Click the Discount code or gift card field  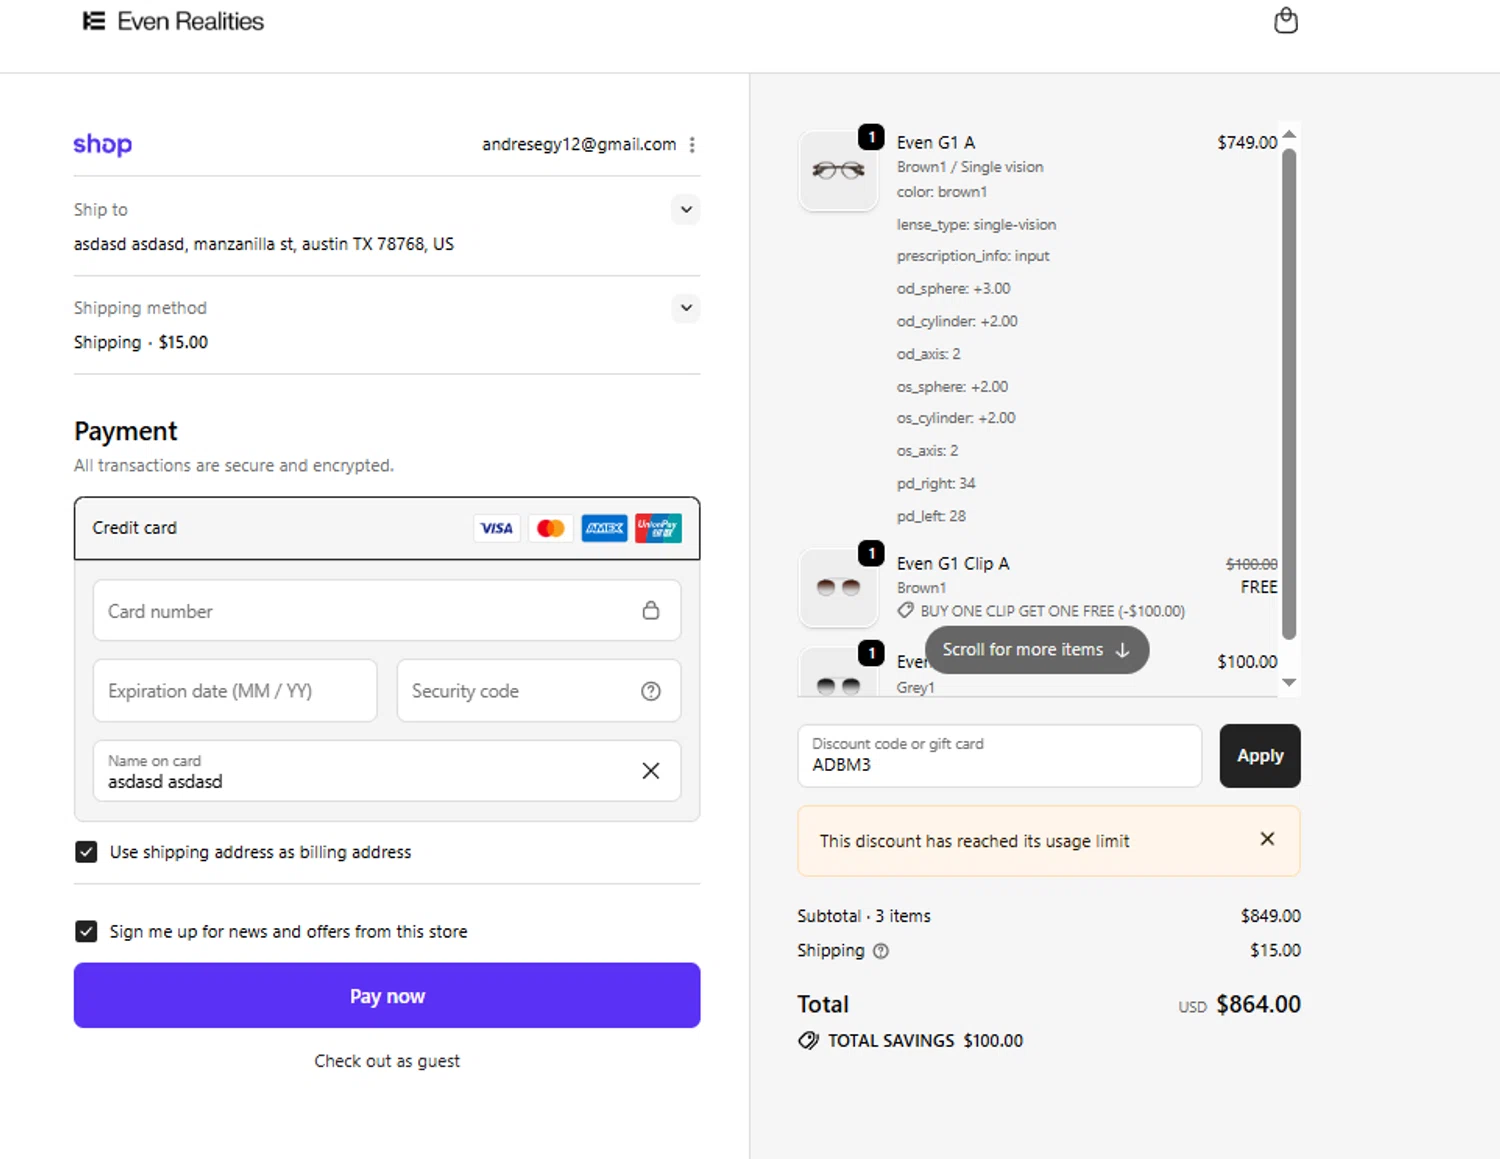[x=1000, y=756]
